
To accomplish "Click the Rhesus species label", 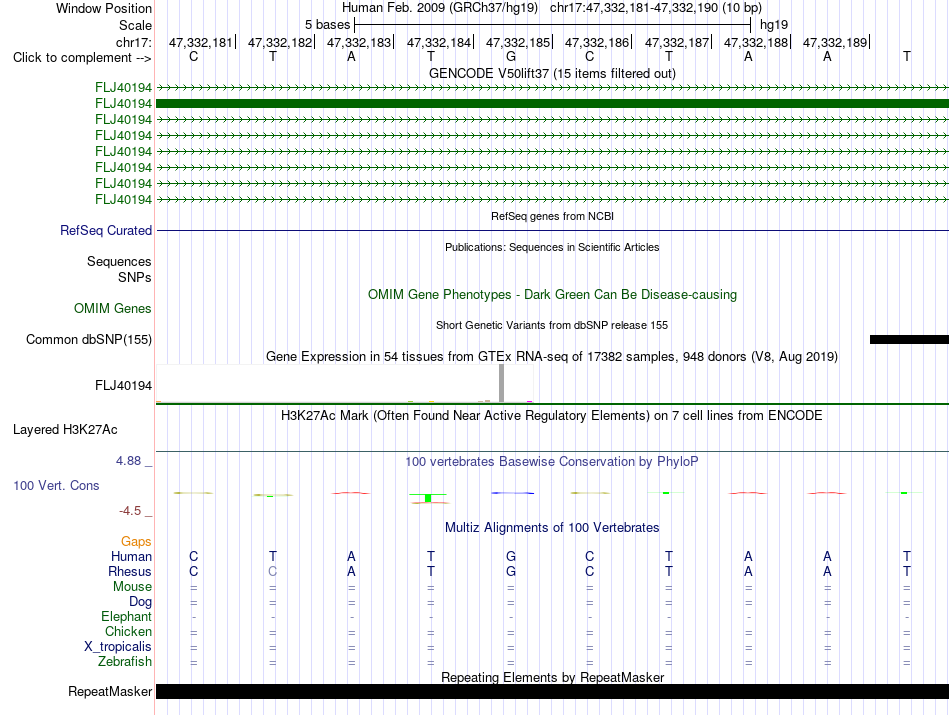I will [130, 571].
